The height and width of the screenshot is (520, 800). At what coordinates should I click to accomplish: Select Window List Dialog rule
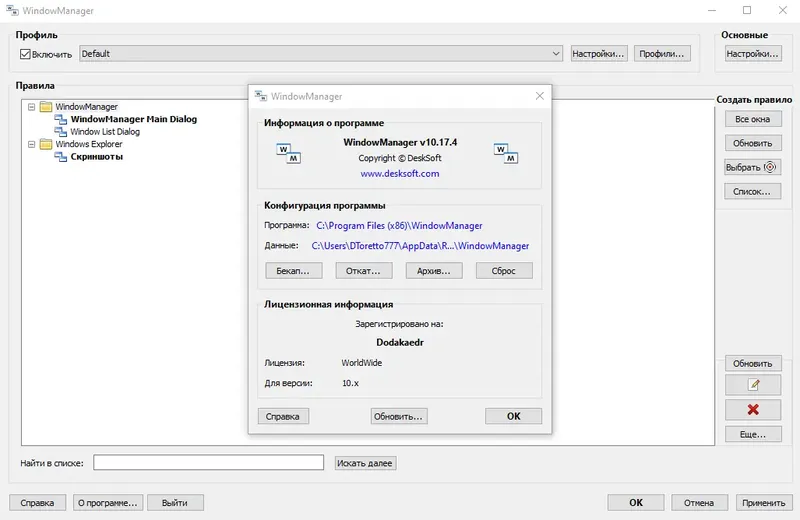(105, 132)
